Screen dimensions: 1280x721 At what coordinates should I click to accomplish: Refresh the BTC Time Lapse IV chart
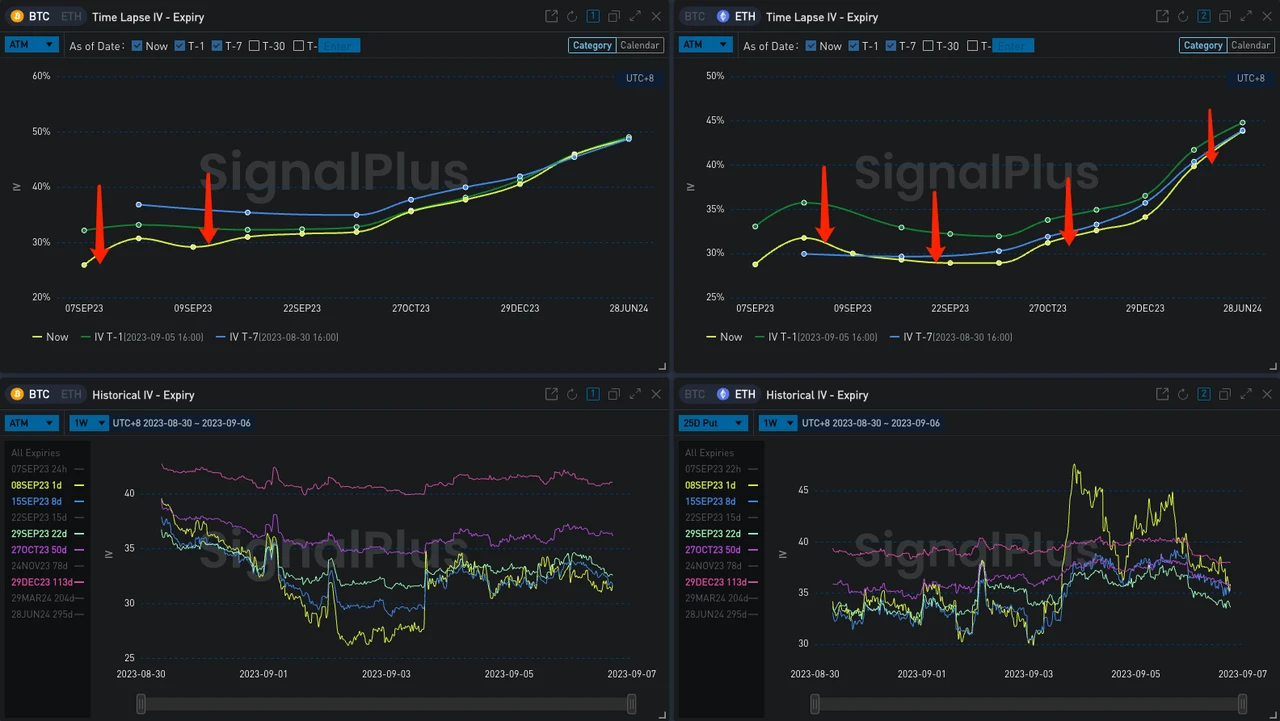pos(572,17)
